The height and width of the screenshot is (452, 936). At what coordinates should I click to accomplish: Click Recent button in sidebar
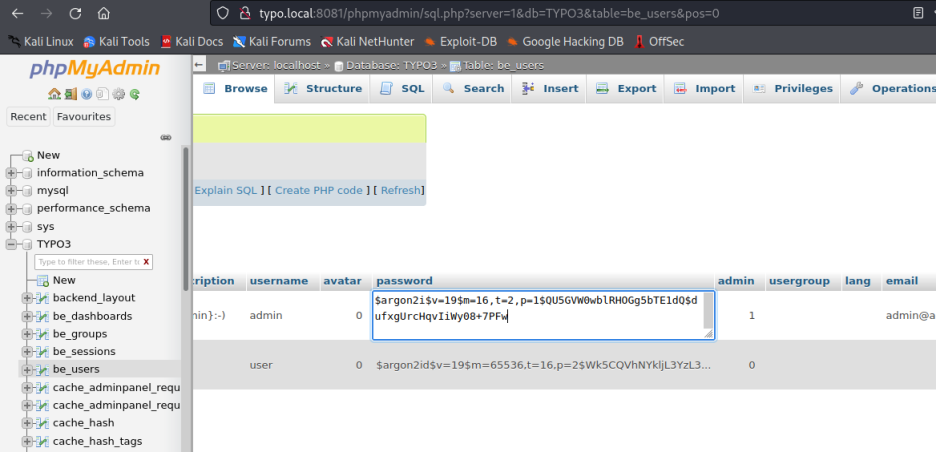[28, 116]
